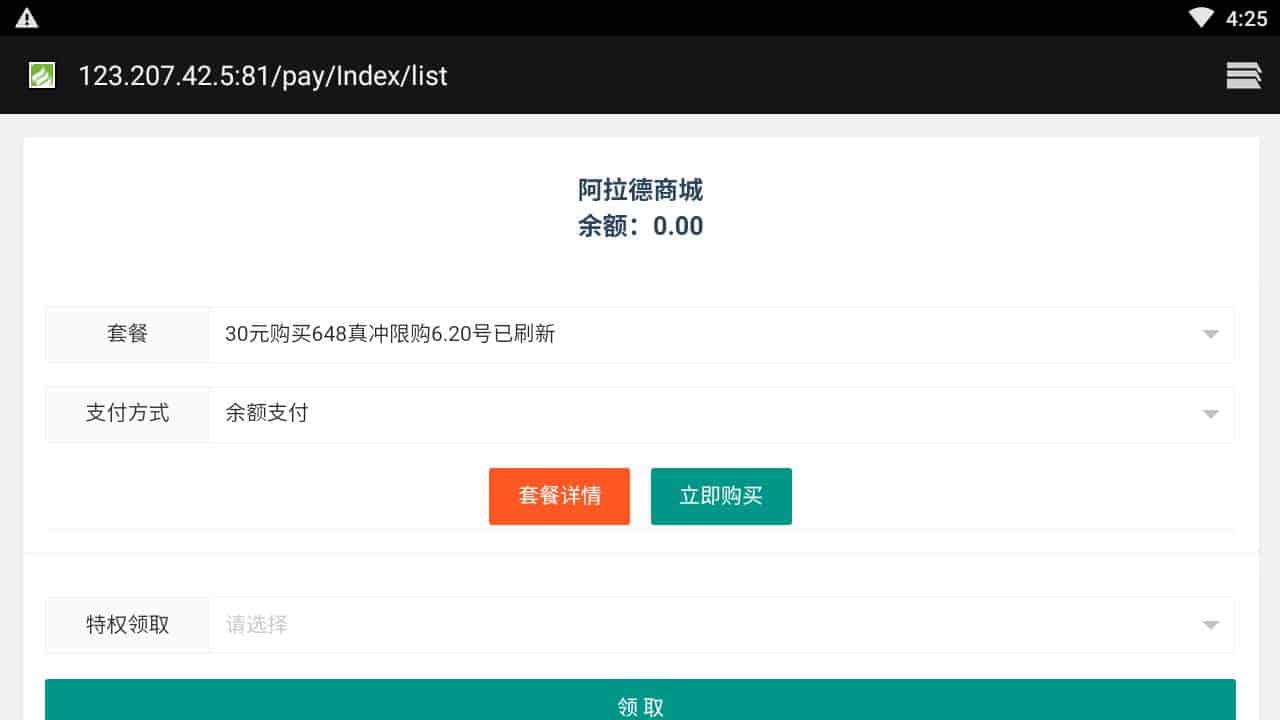1280x720 pixels.
Task: Open the hamburger menu at top right
Action: pyautogui.click(x=1243, y=75)
